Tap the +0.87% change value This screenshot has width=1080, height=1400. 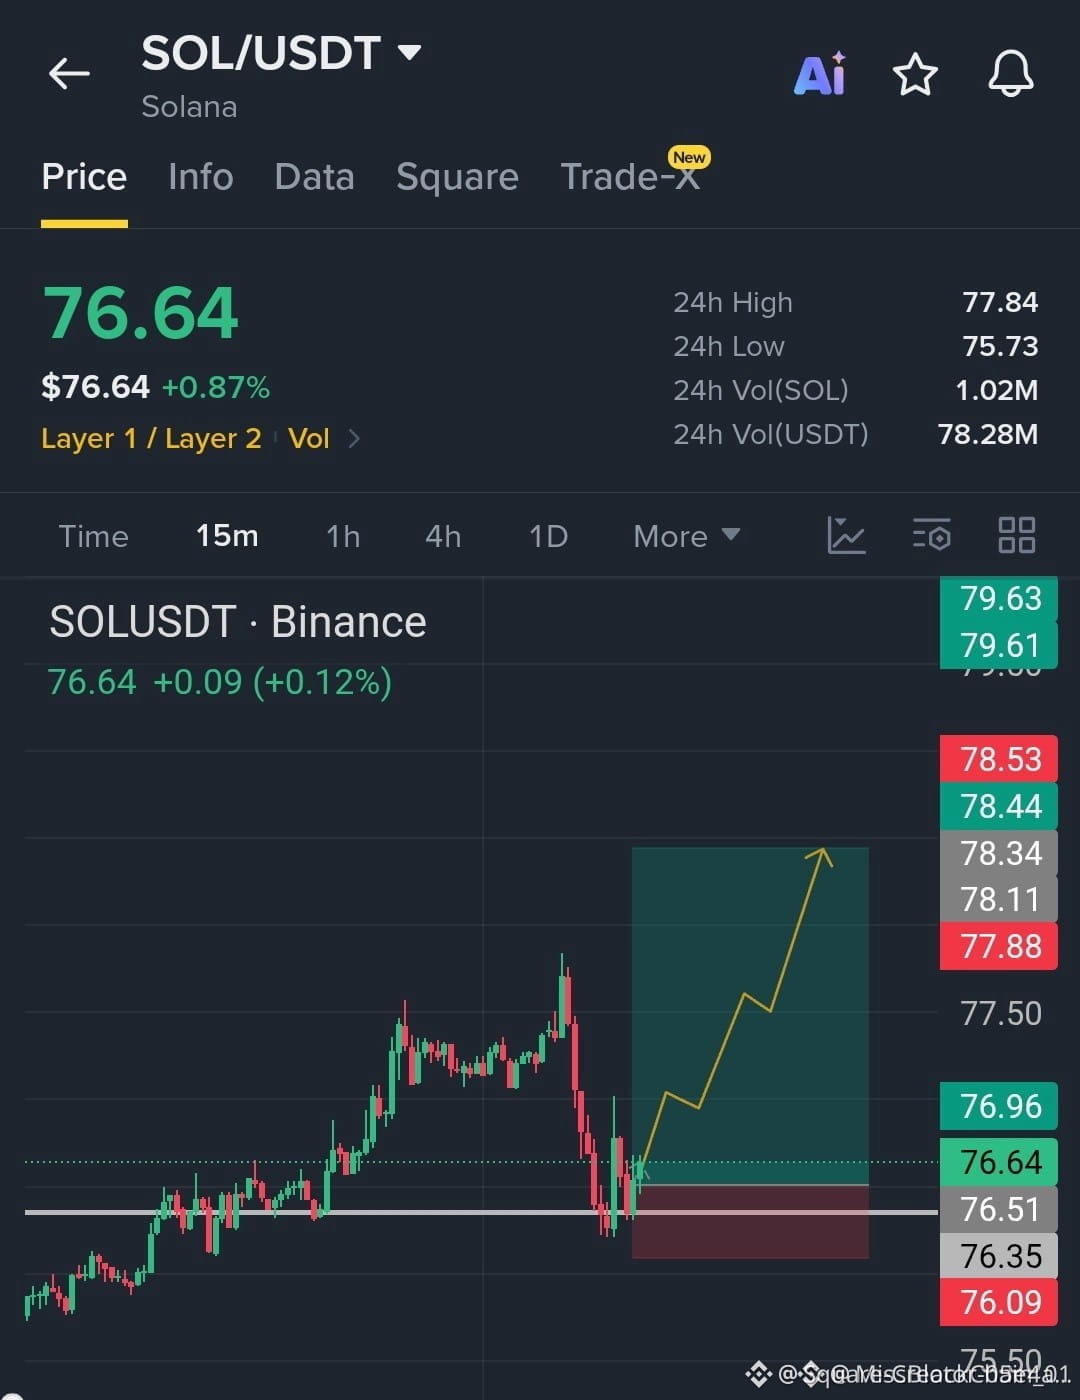click(216, 387)
